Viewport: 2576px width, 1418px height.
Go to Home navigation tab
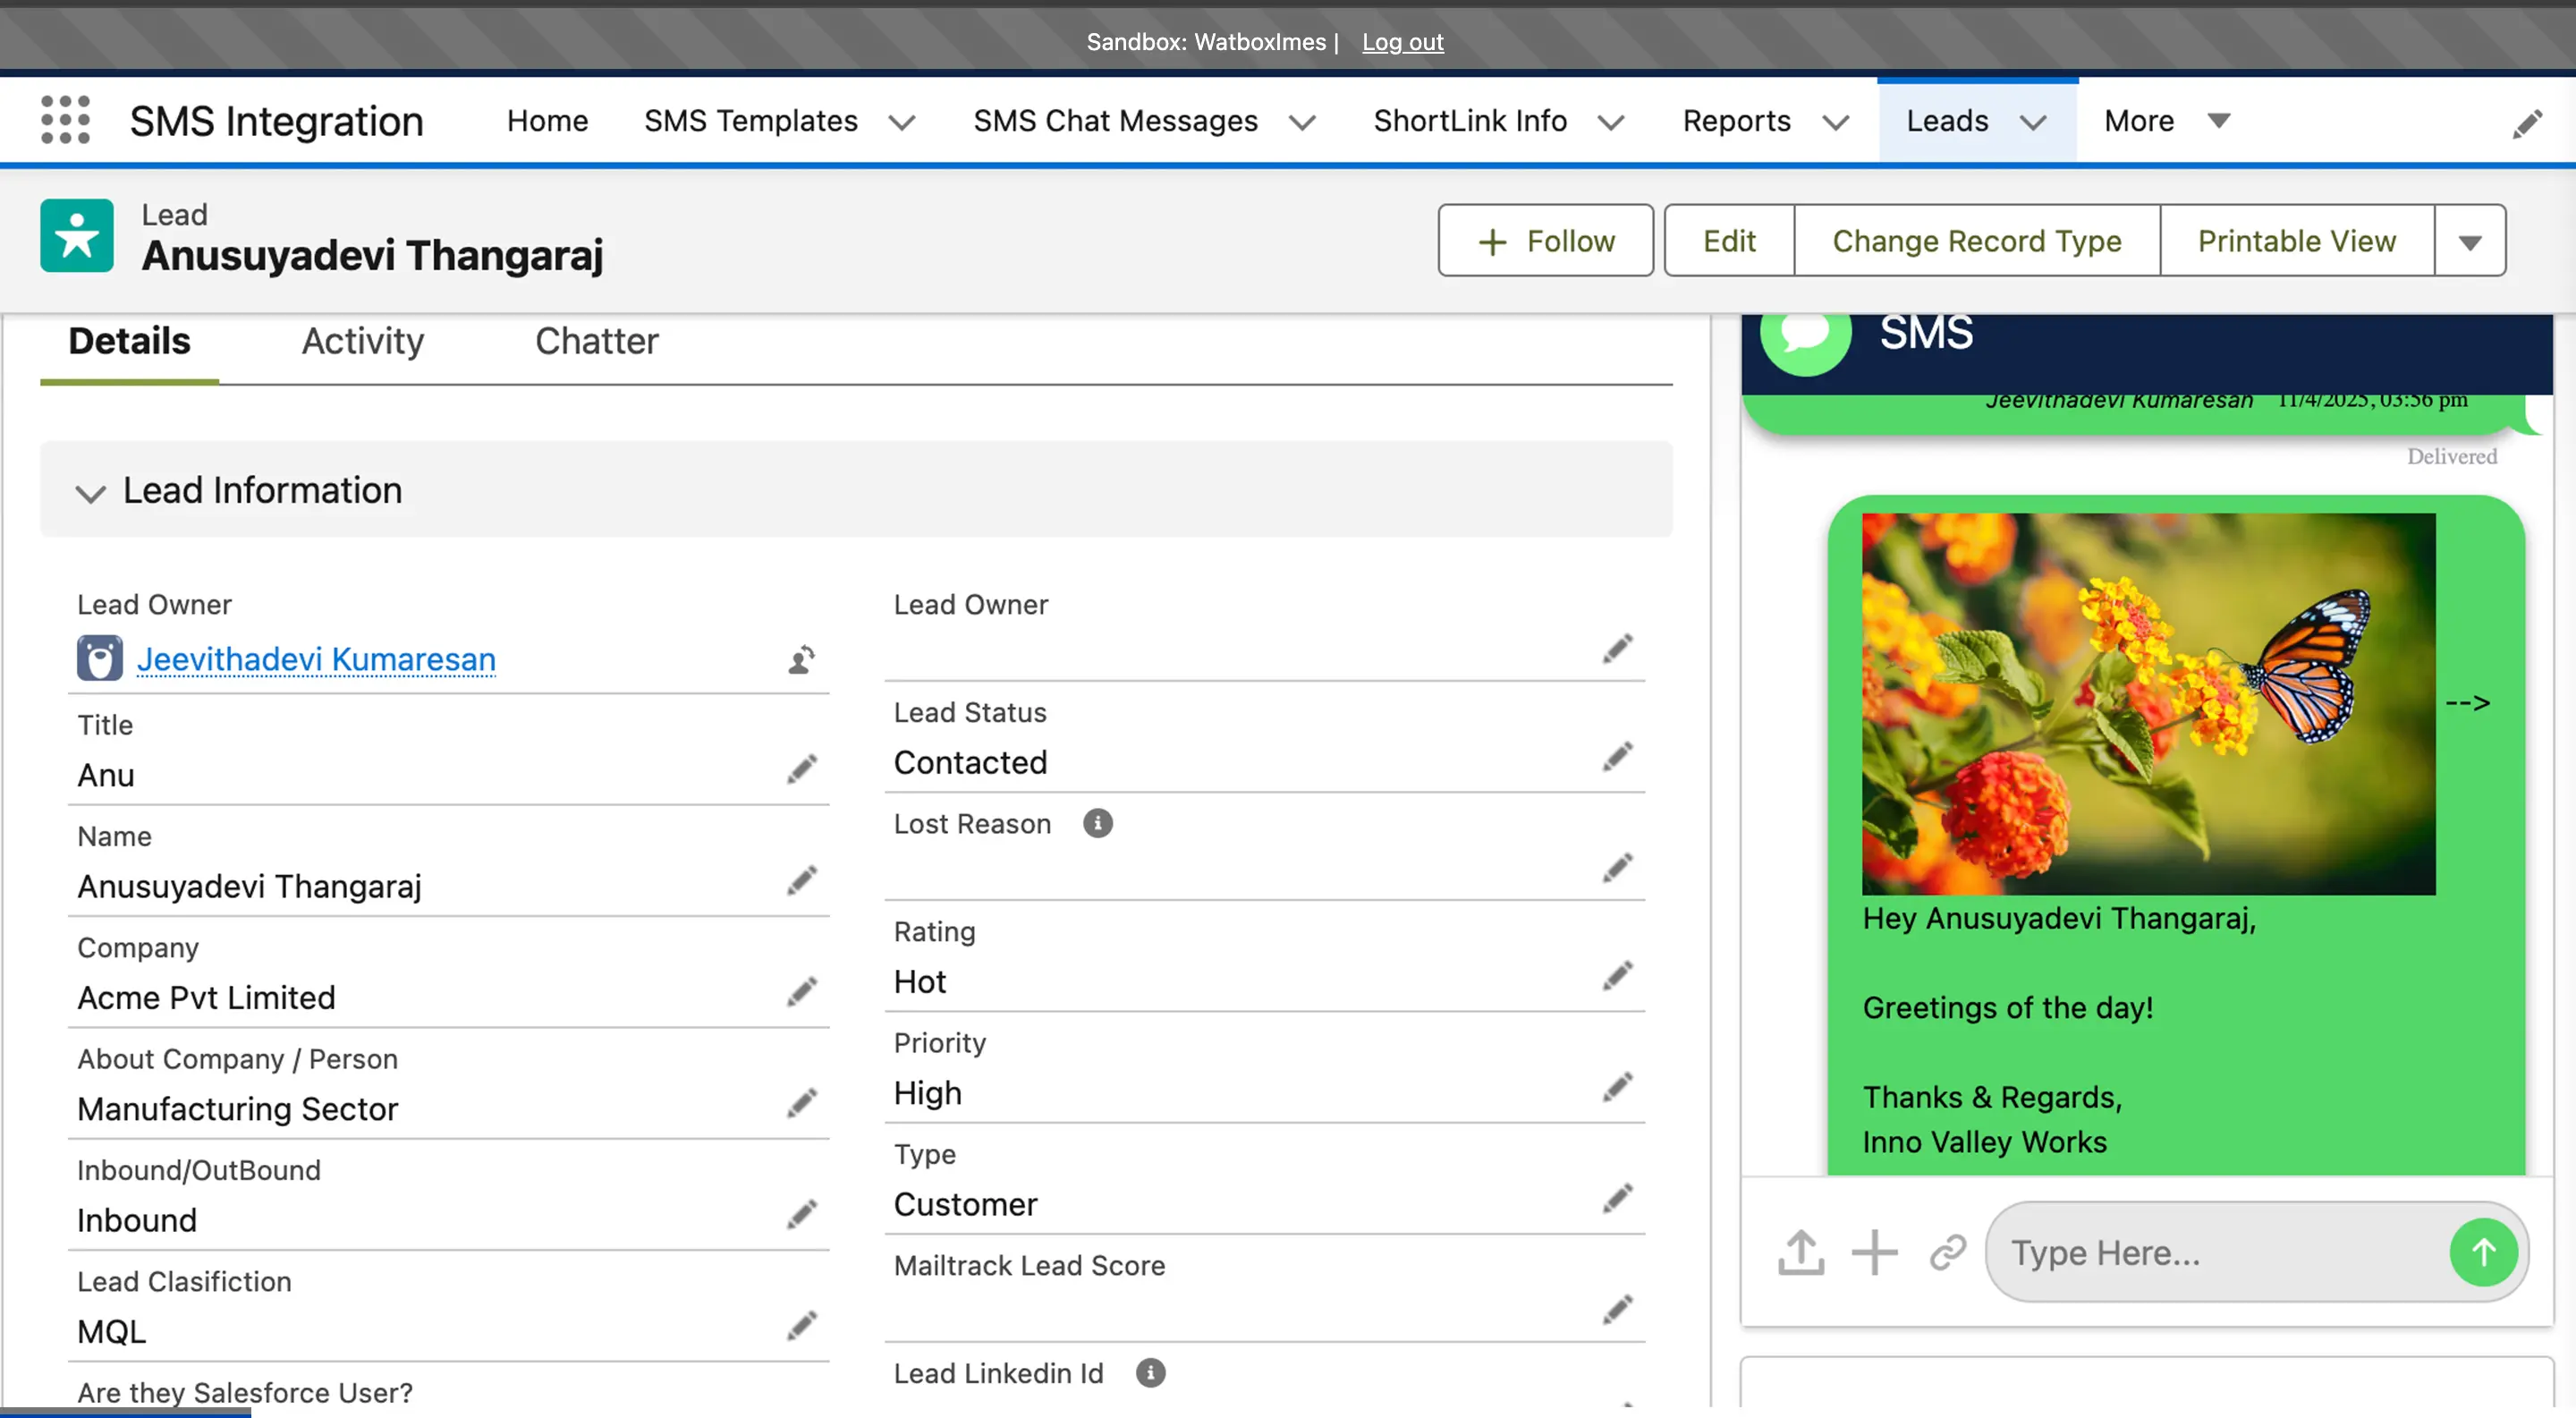tap(547, 121)
